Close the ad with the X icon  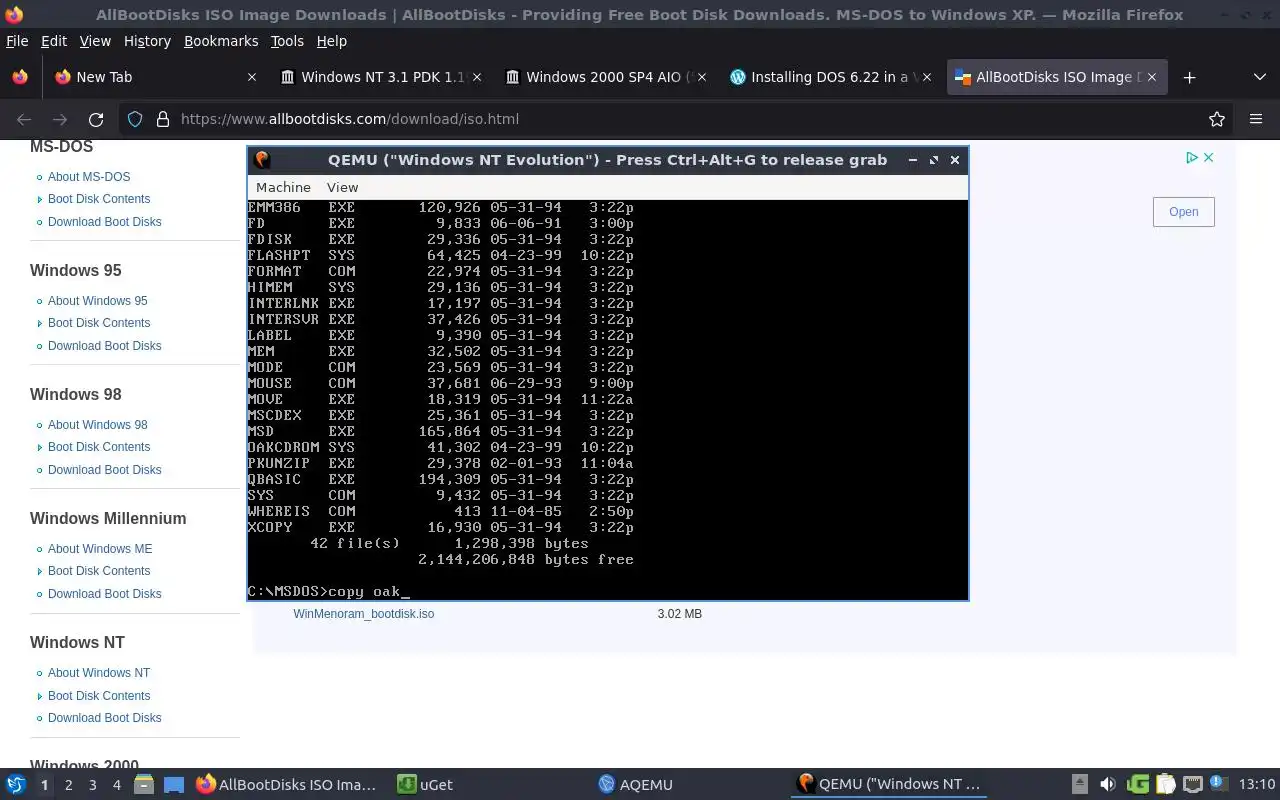tap(1208, 157)
